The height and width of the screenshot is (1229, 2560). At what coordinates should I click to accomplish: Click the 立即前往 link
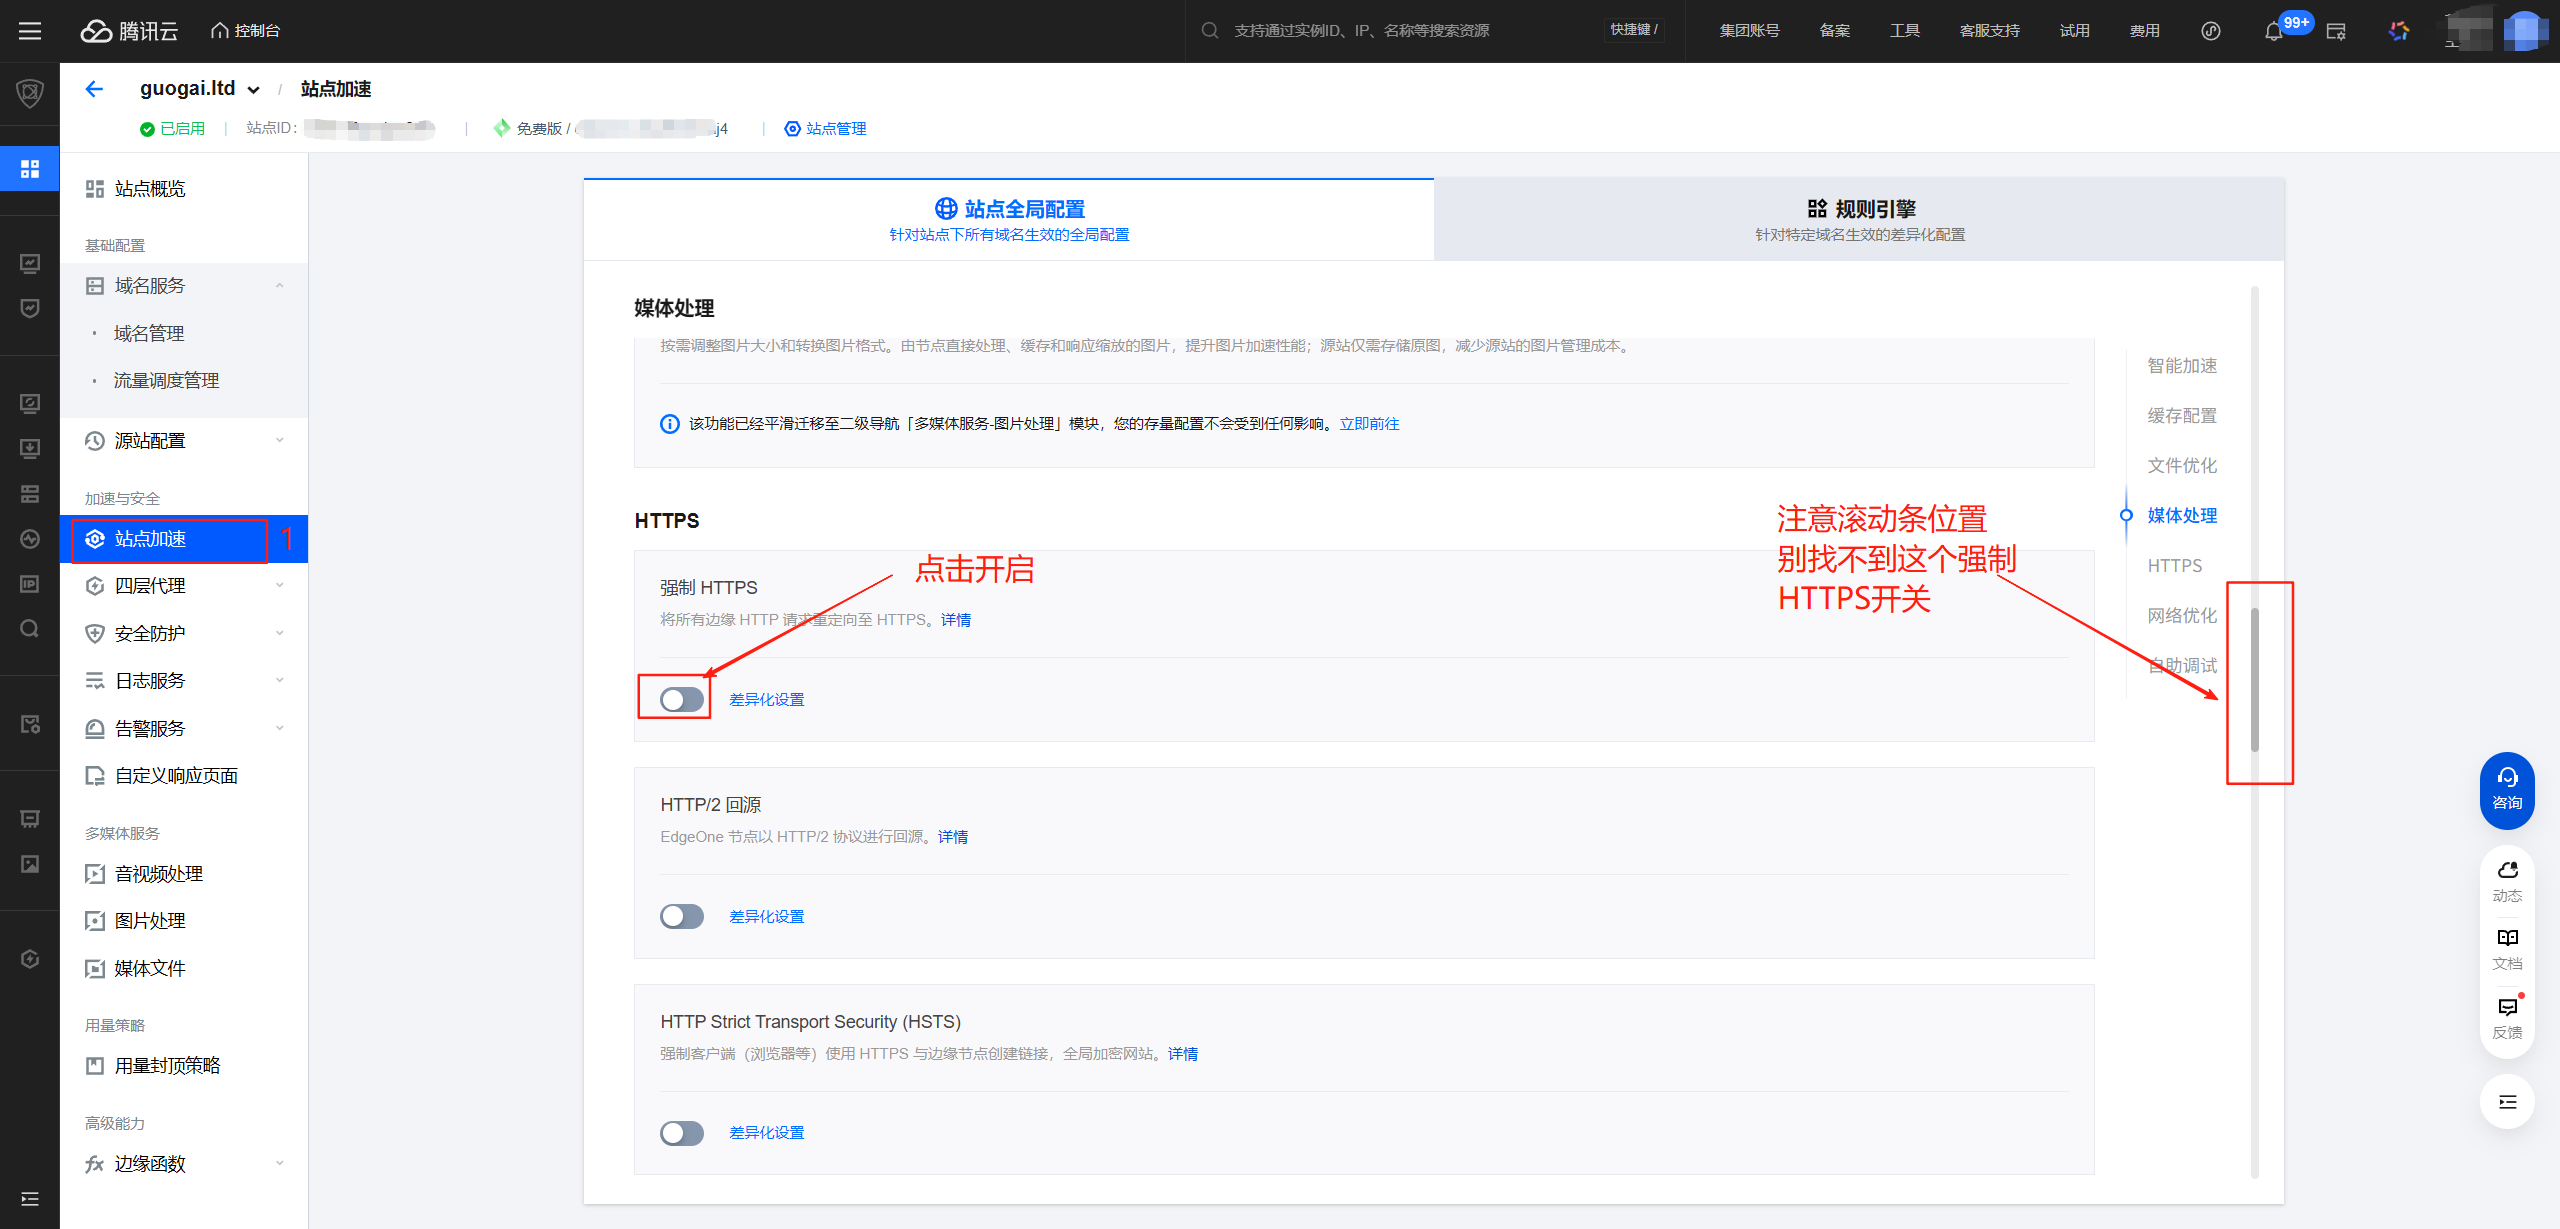tap(1369, 424)
